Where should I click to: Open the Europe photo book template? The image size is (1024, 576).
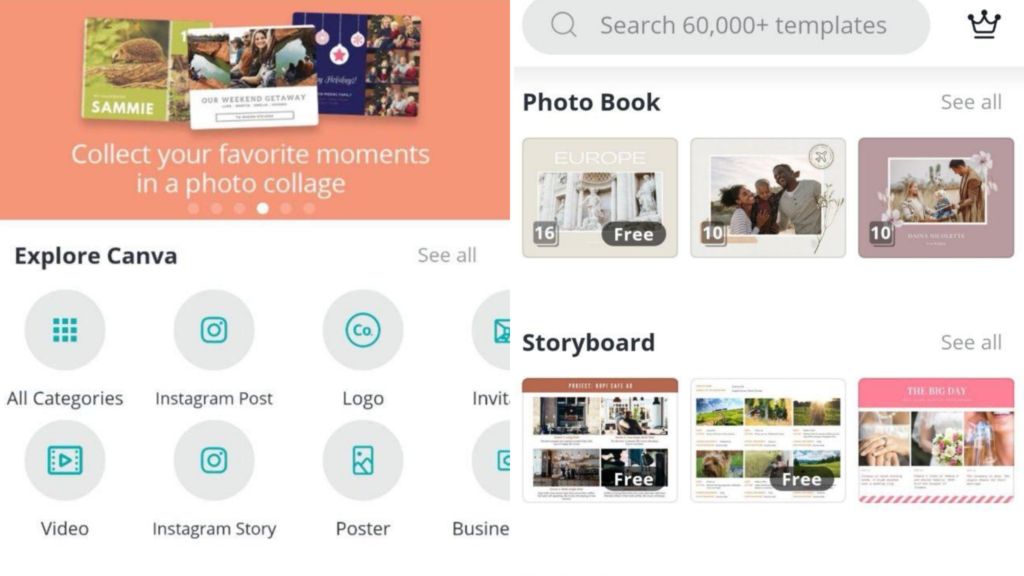[600, 197]
